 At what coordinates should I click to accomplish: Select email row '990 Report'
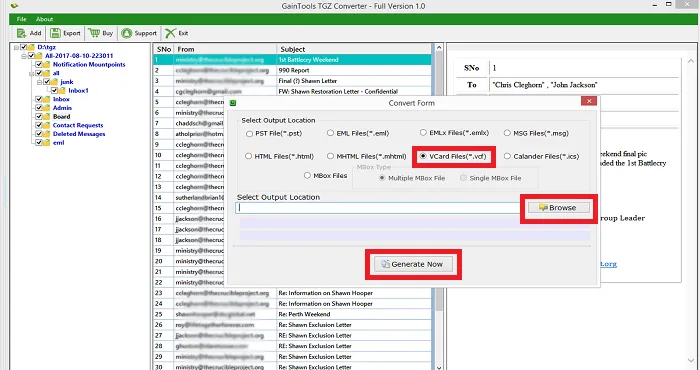point(292,71)
